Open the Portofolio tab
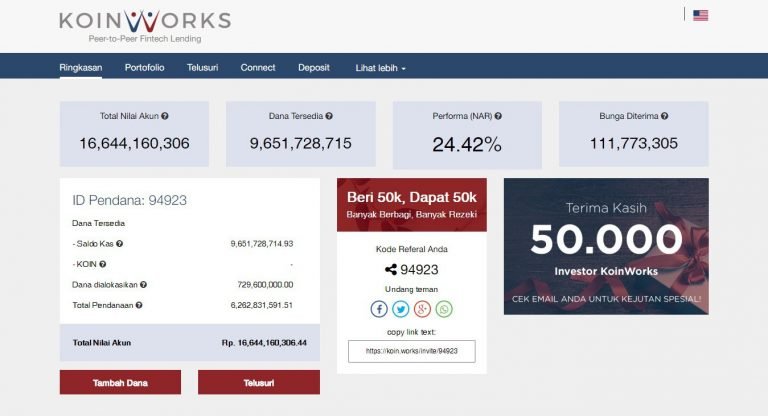Image resolution: width=768 pixels, height=416 pixels. pyautogui.click(x=144, y=68)
